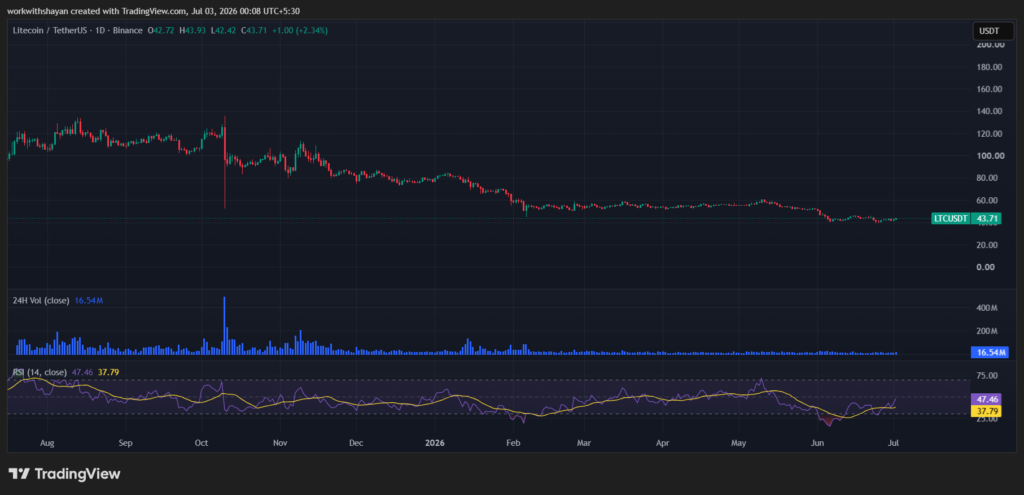Click the 75.00 RSI axis label
1024x495 pixels.
pyautogui.click(x=987, y=375)
